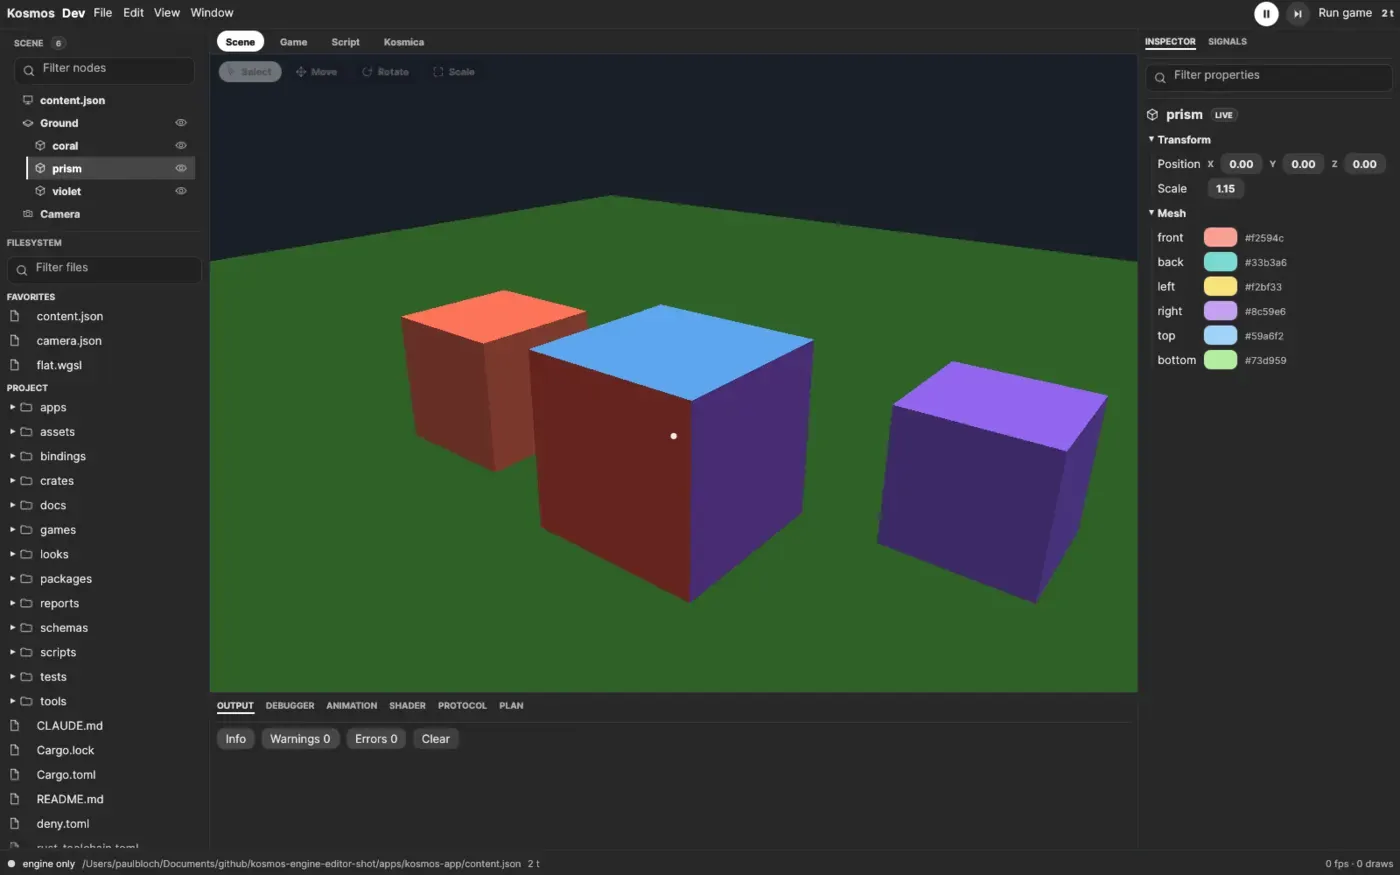
Task: Click the content.json node icon in the scene tree
Action: click(28, 100)
